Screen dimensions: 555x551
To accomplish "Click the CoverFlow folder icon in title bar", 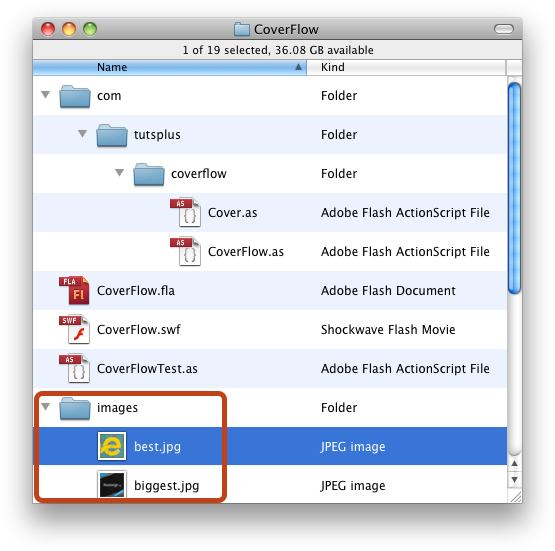I will click(x=242, y=29).
